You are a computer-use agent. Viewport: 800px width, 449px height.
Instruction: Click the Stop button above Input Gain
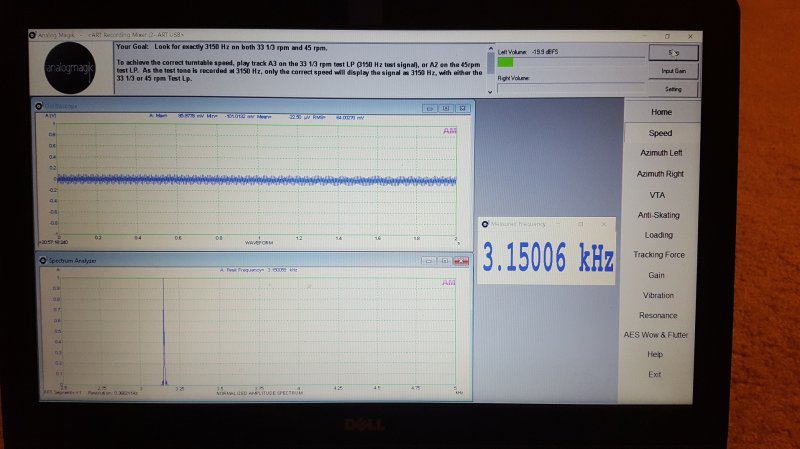(673, 53)
